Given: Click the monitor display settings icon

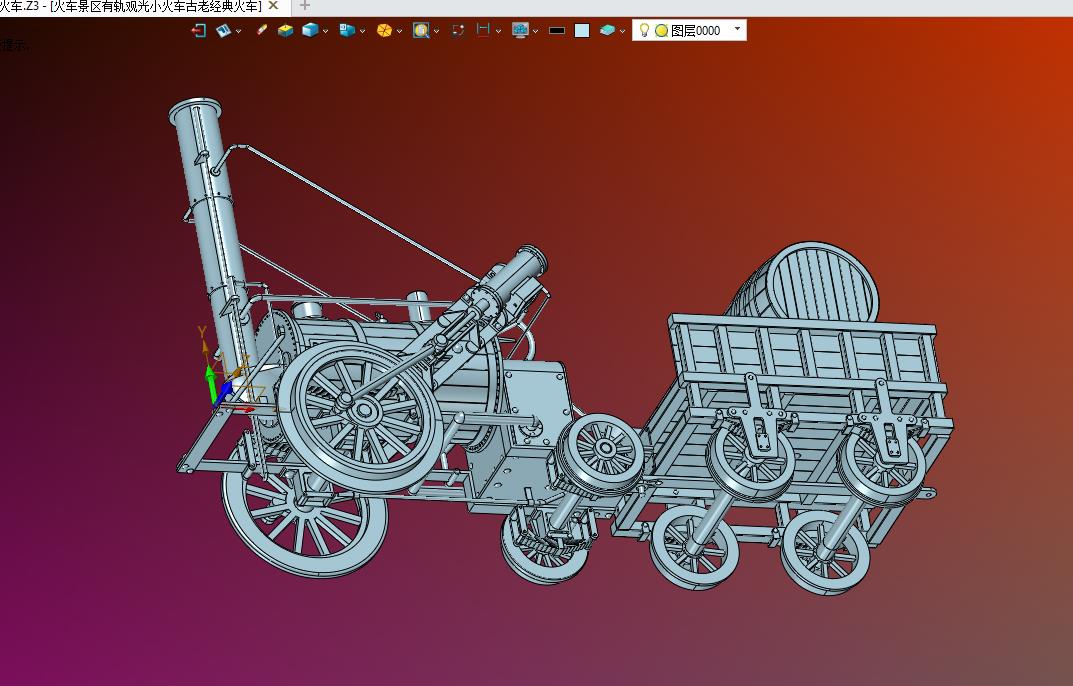Looking at the screenshot, I should pos(520,30).
